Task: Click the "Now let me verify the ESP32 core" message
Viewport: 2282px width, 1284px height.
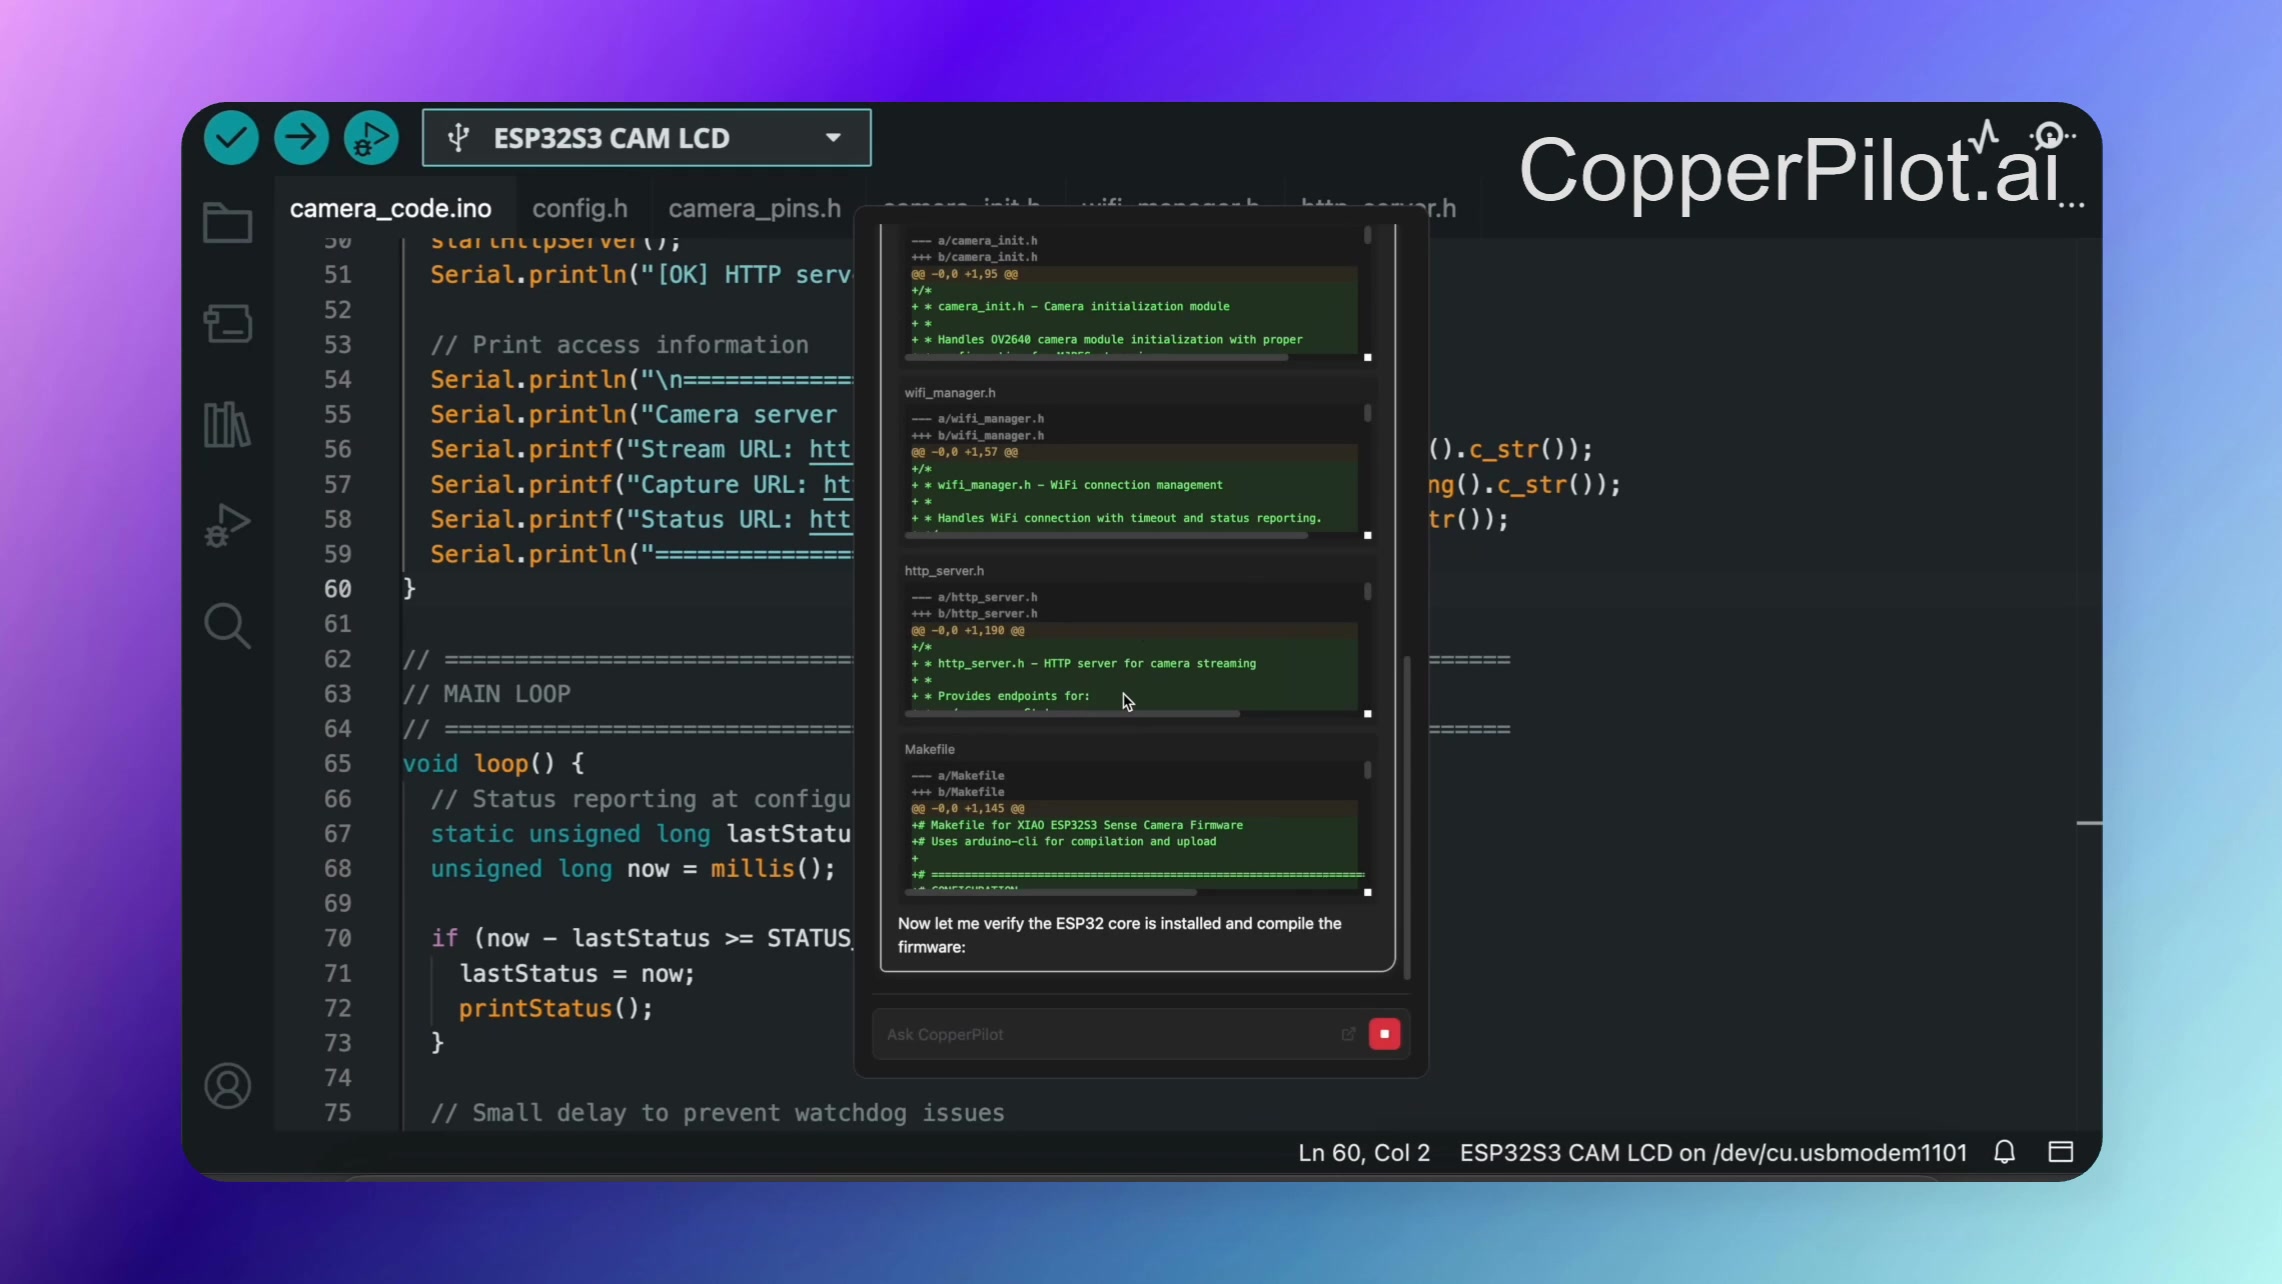Action: coord(1120,935)
